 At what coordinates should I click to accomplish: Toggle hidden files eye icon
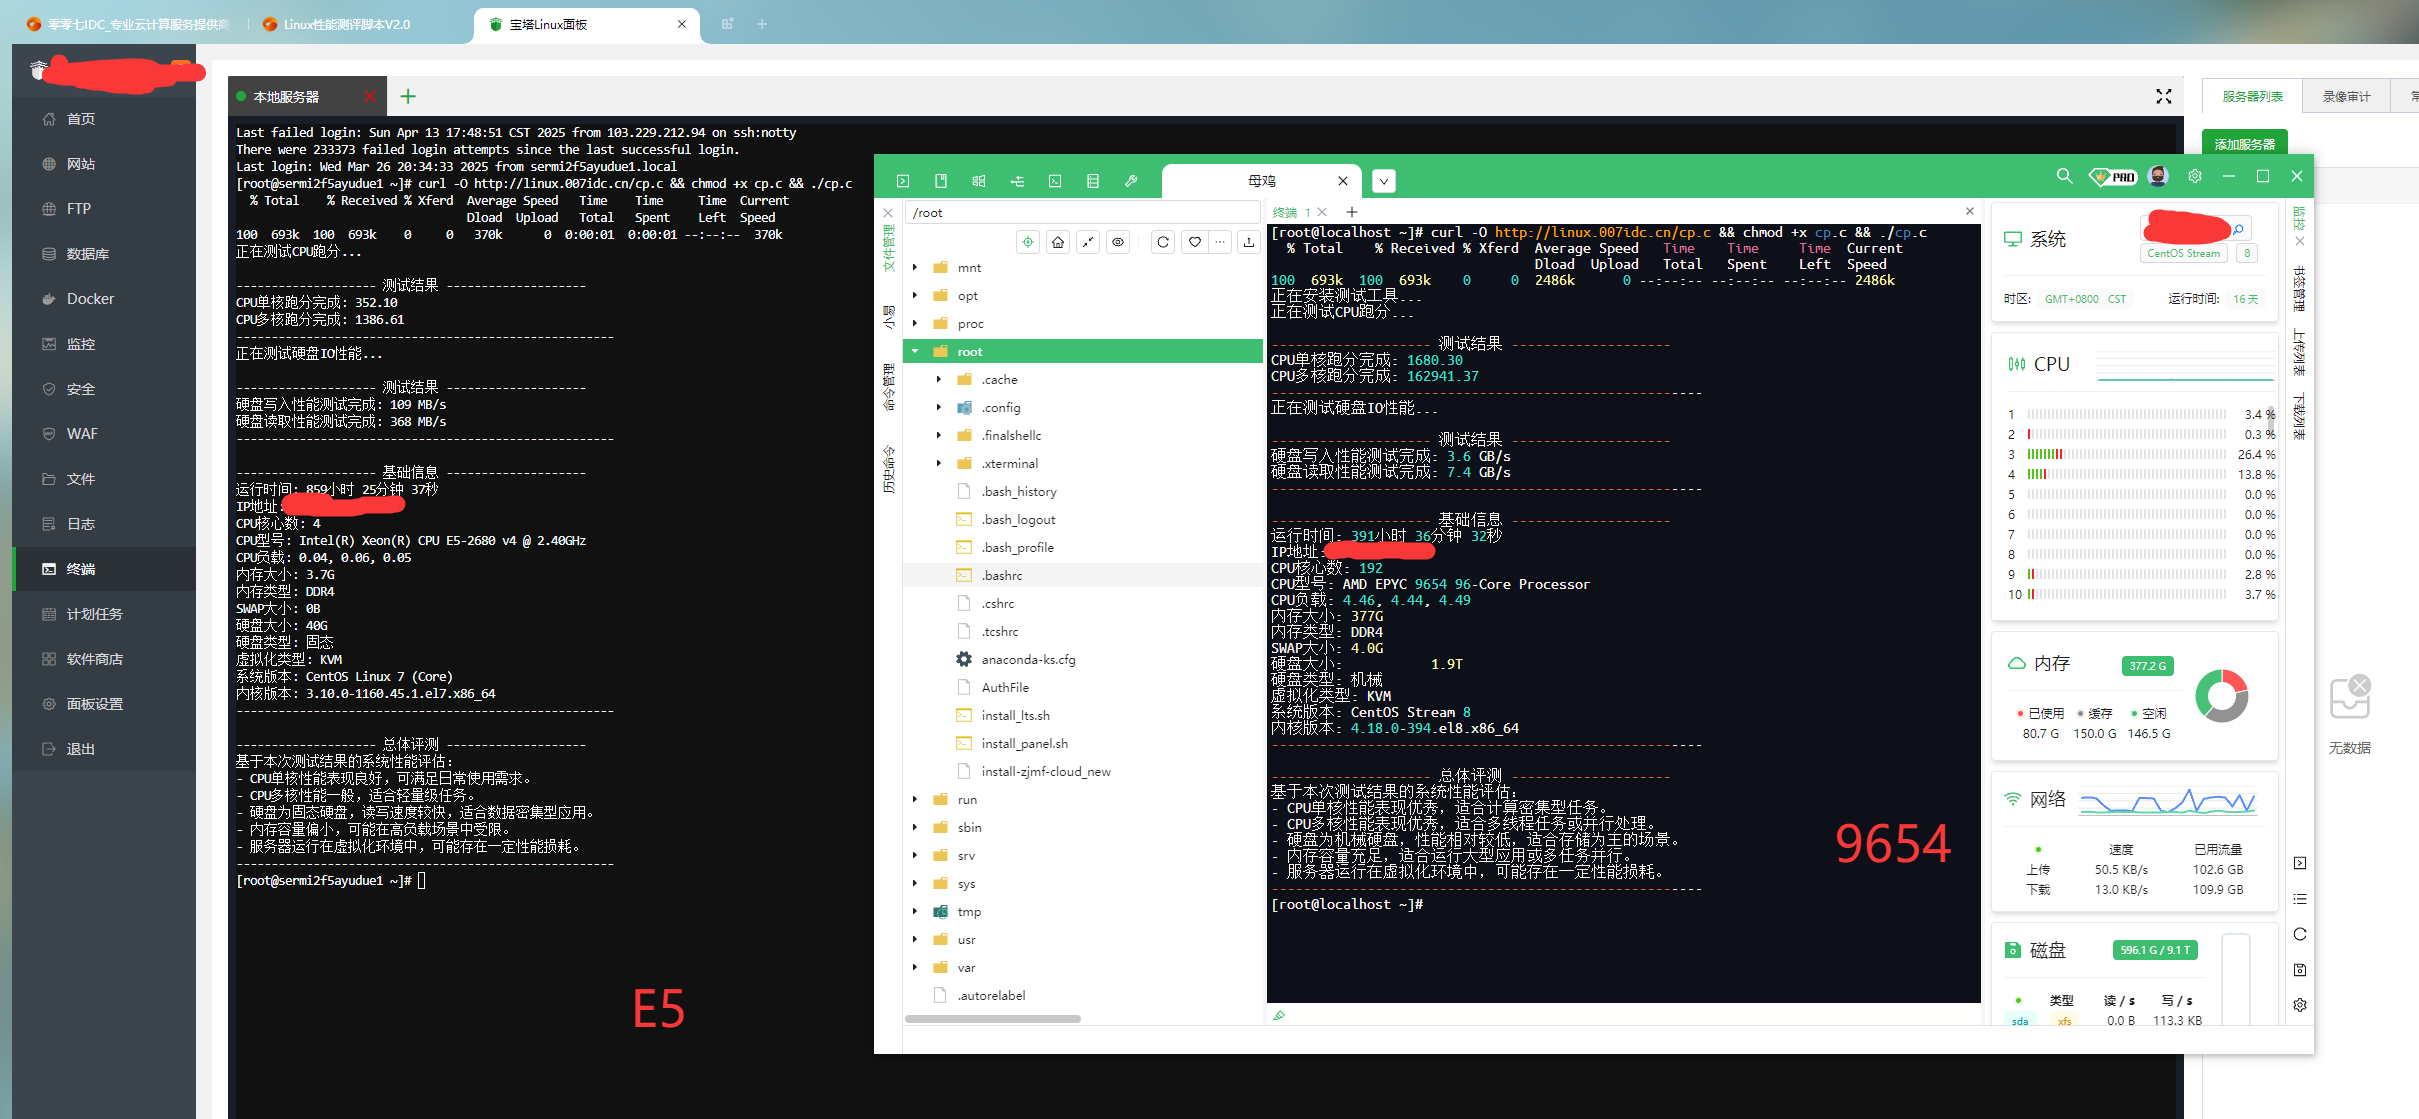point(1118,242)
